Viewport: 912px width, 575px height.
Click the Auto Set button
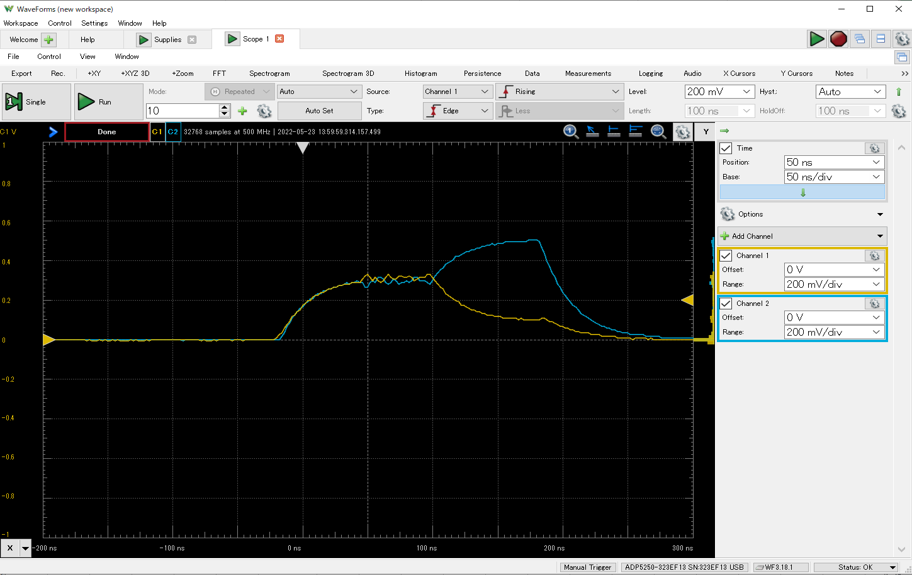[x=319, y=111]
